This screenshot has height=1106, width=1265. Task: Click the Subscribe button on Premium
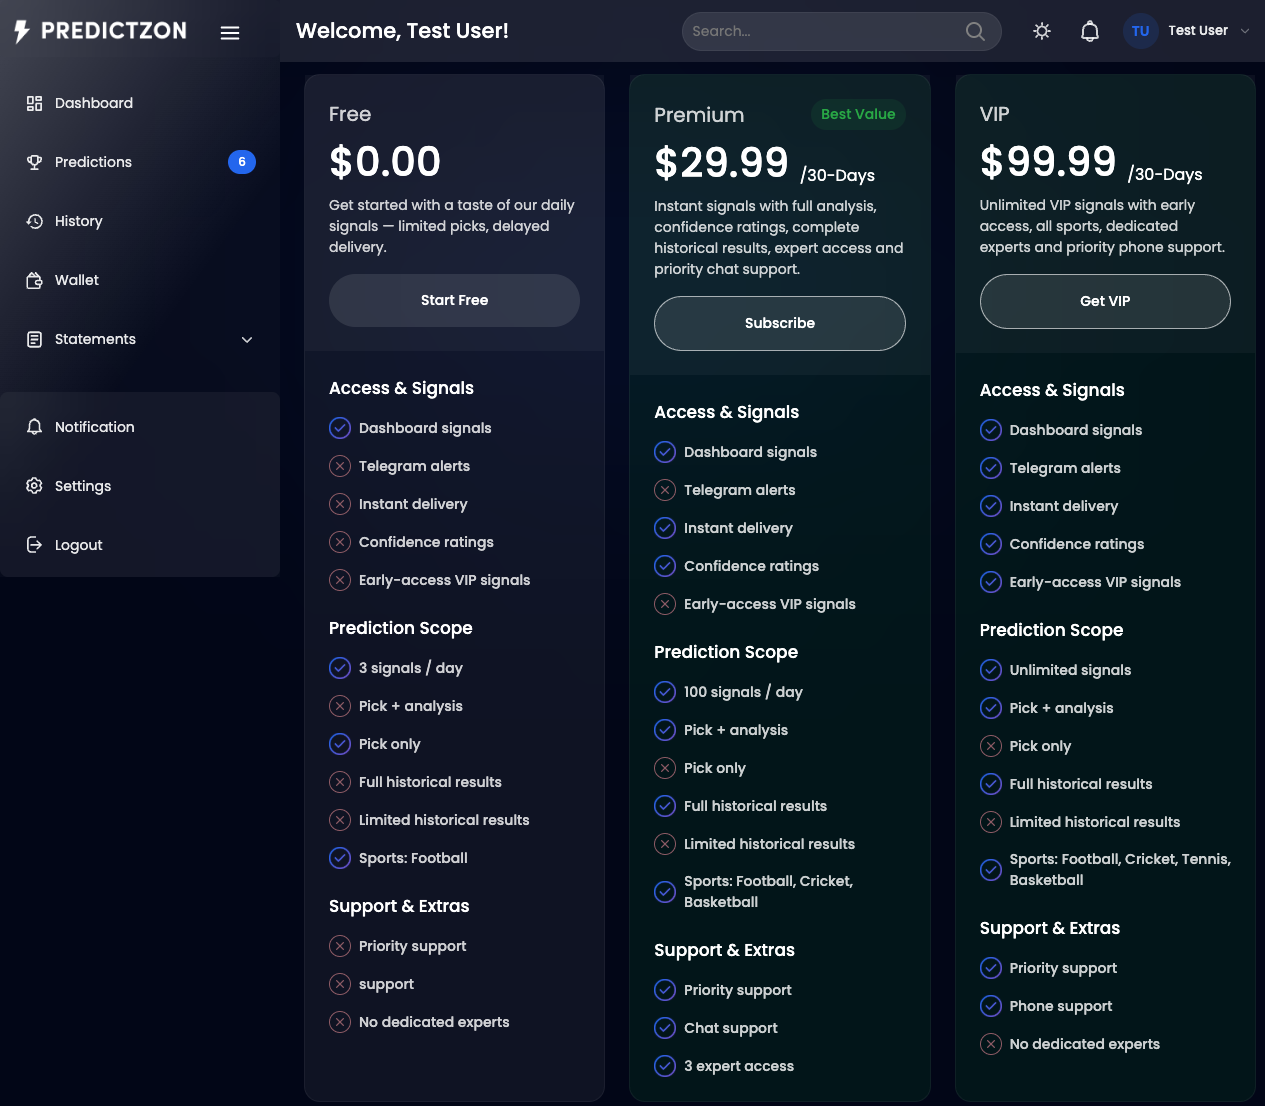(780, 323)
